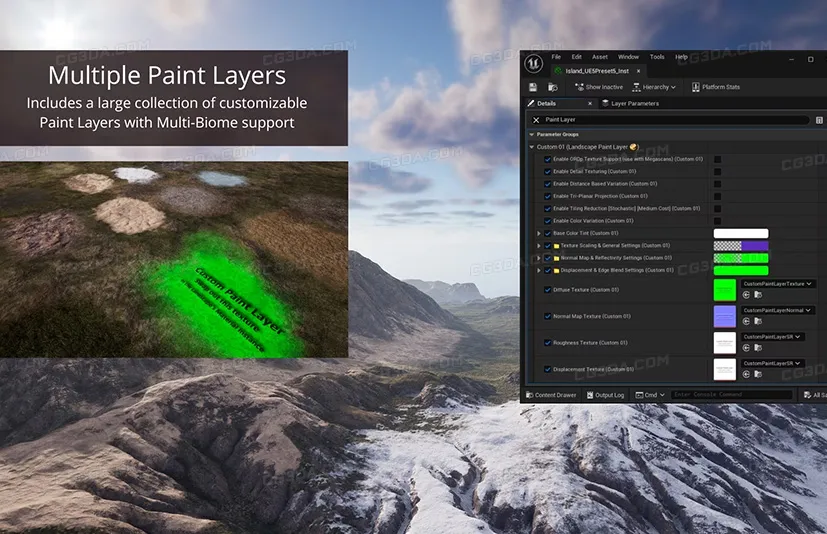Open the Tools menu
Viewport: 827px width, 534px height.
pyautogui.click(x=657, y=57)
